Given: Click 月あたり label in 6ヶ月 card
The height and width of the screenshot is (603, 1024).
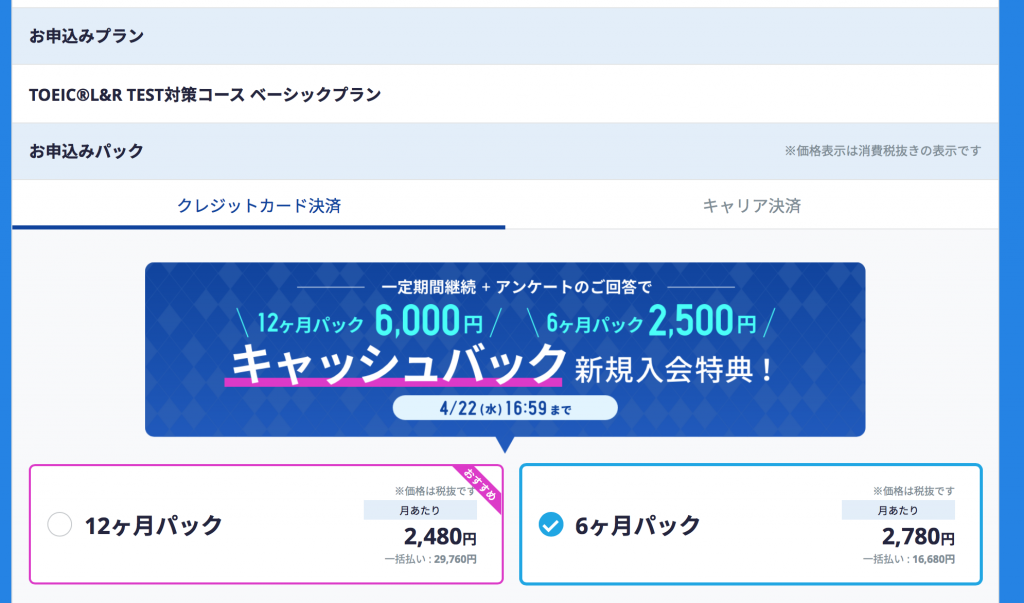Looking at the screenshot, I should pyautogui.click(x=898, y=510).
